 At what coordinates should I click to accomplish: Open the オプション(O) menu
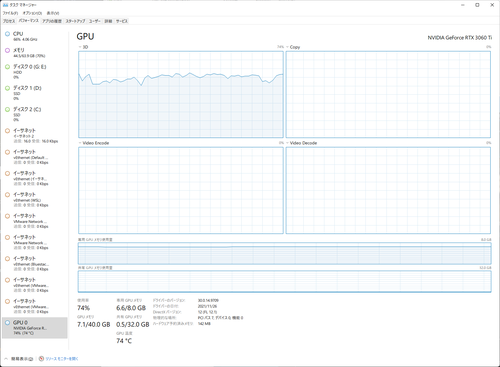(32, 13)
